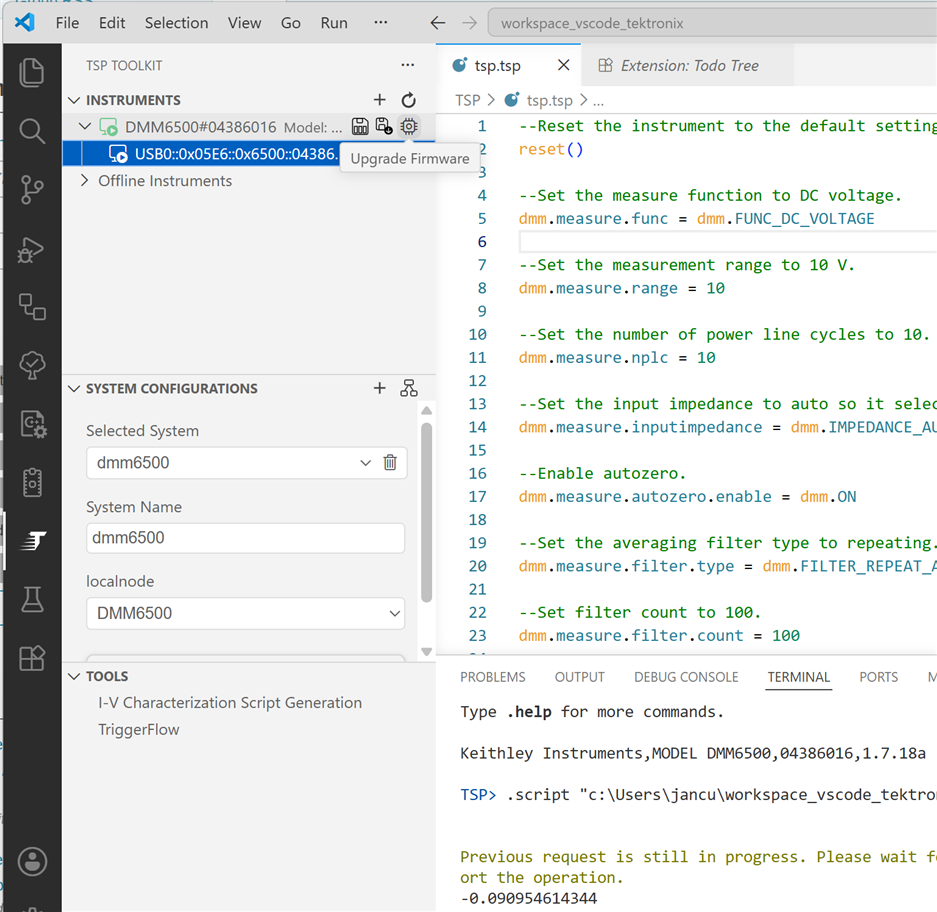Image resolution: width=937 pixels, height=912 pixels.
Task: Refresh the instruments list
Action: (x=409, y=100)
